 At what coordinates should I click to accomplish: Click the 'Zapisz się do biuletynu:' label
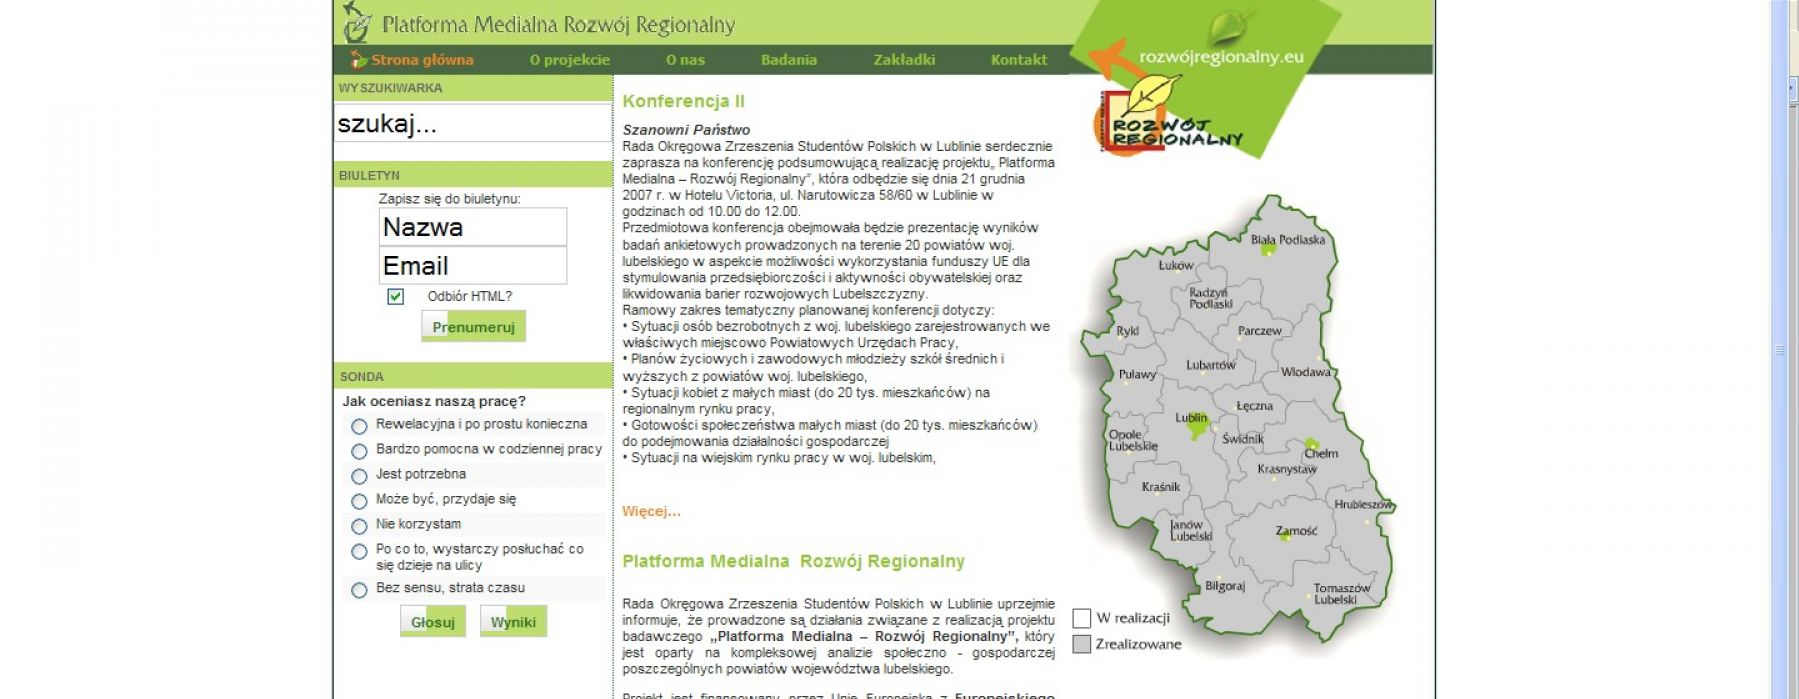point(450,199)
